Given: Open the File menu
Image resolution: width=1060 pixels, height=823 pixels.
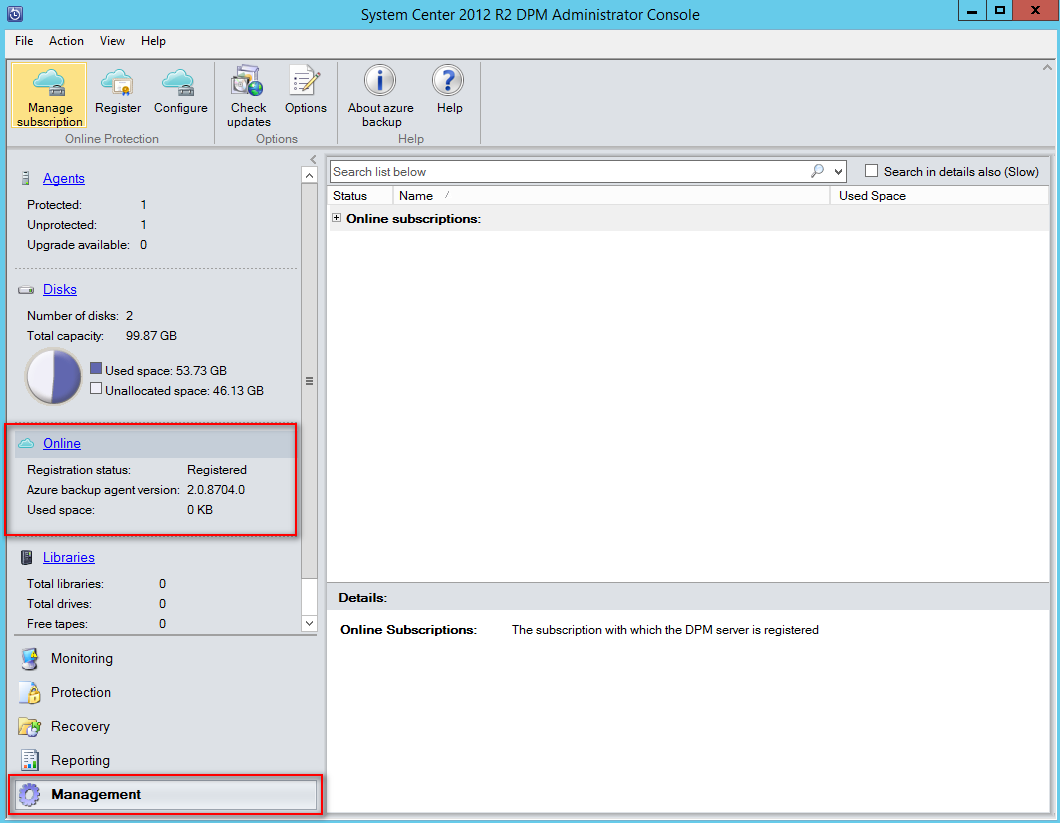Looking at the screenshot, I should (24, 41).
